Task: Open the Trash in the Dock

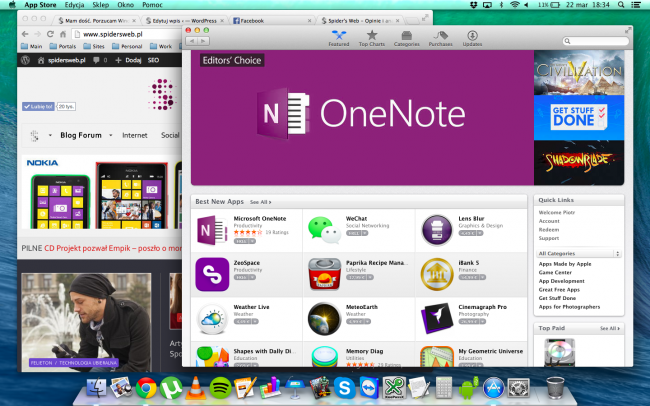Action: (x=555, y=388)
